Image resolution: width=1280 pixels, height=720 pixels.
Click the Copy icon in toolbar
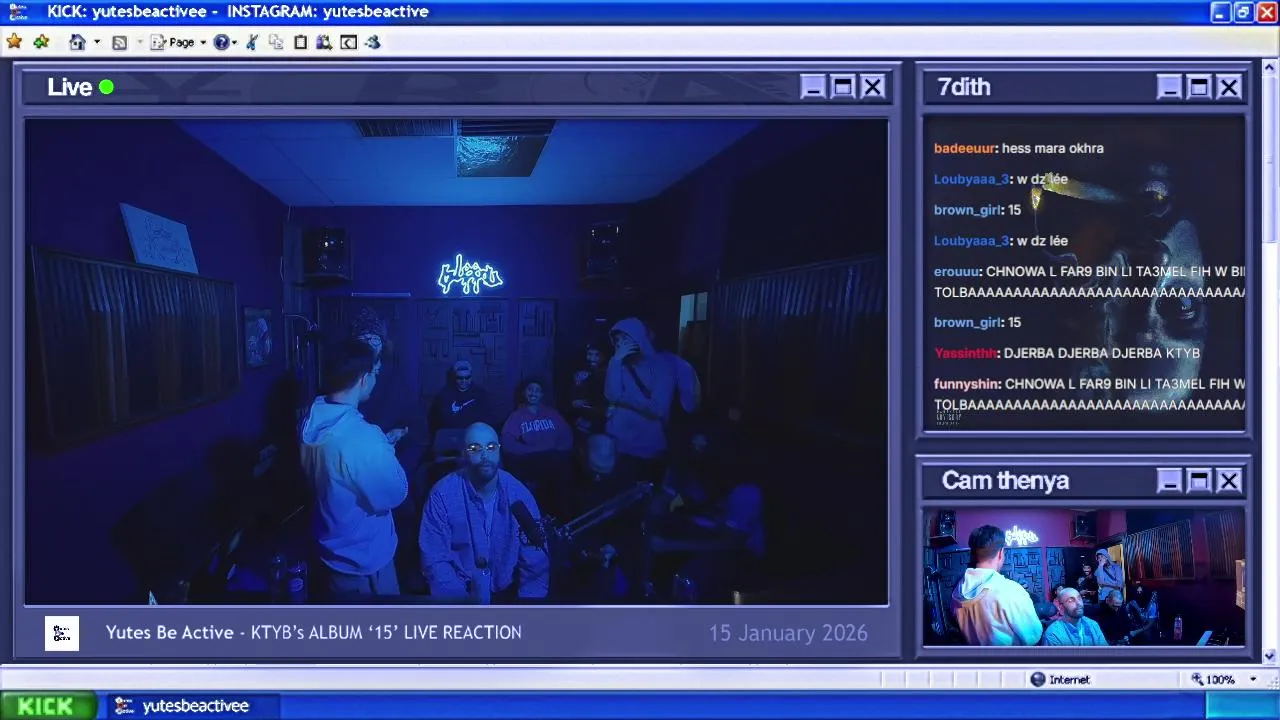[x=276, y=42]
